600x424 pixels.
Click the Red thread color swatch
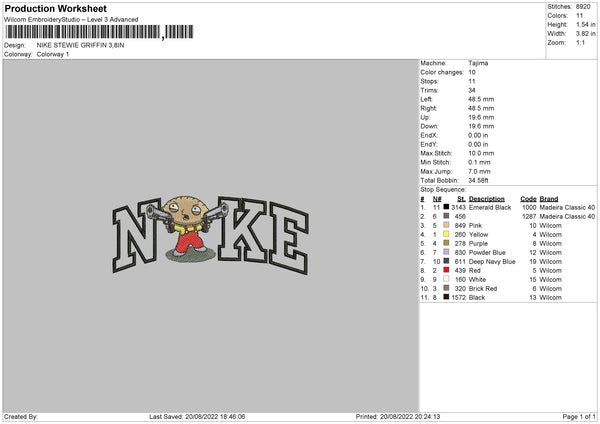tap(446, 270)
